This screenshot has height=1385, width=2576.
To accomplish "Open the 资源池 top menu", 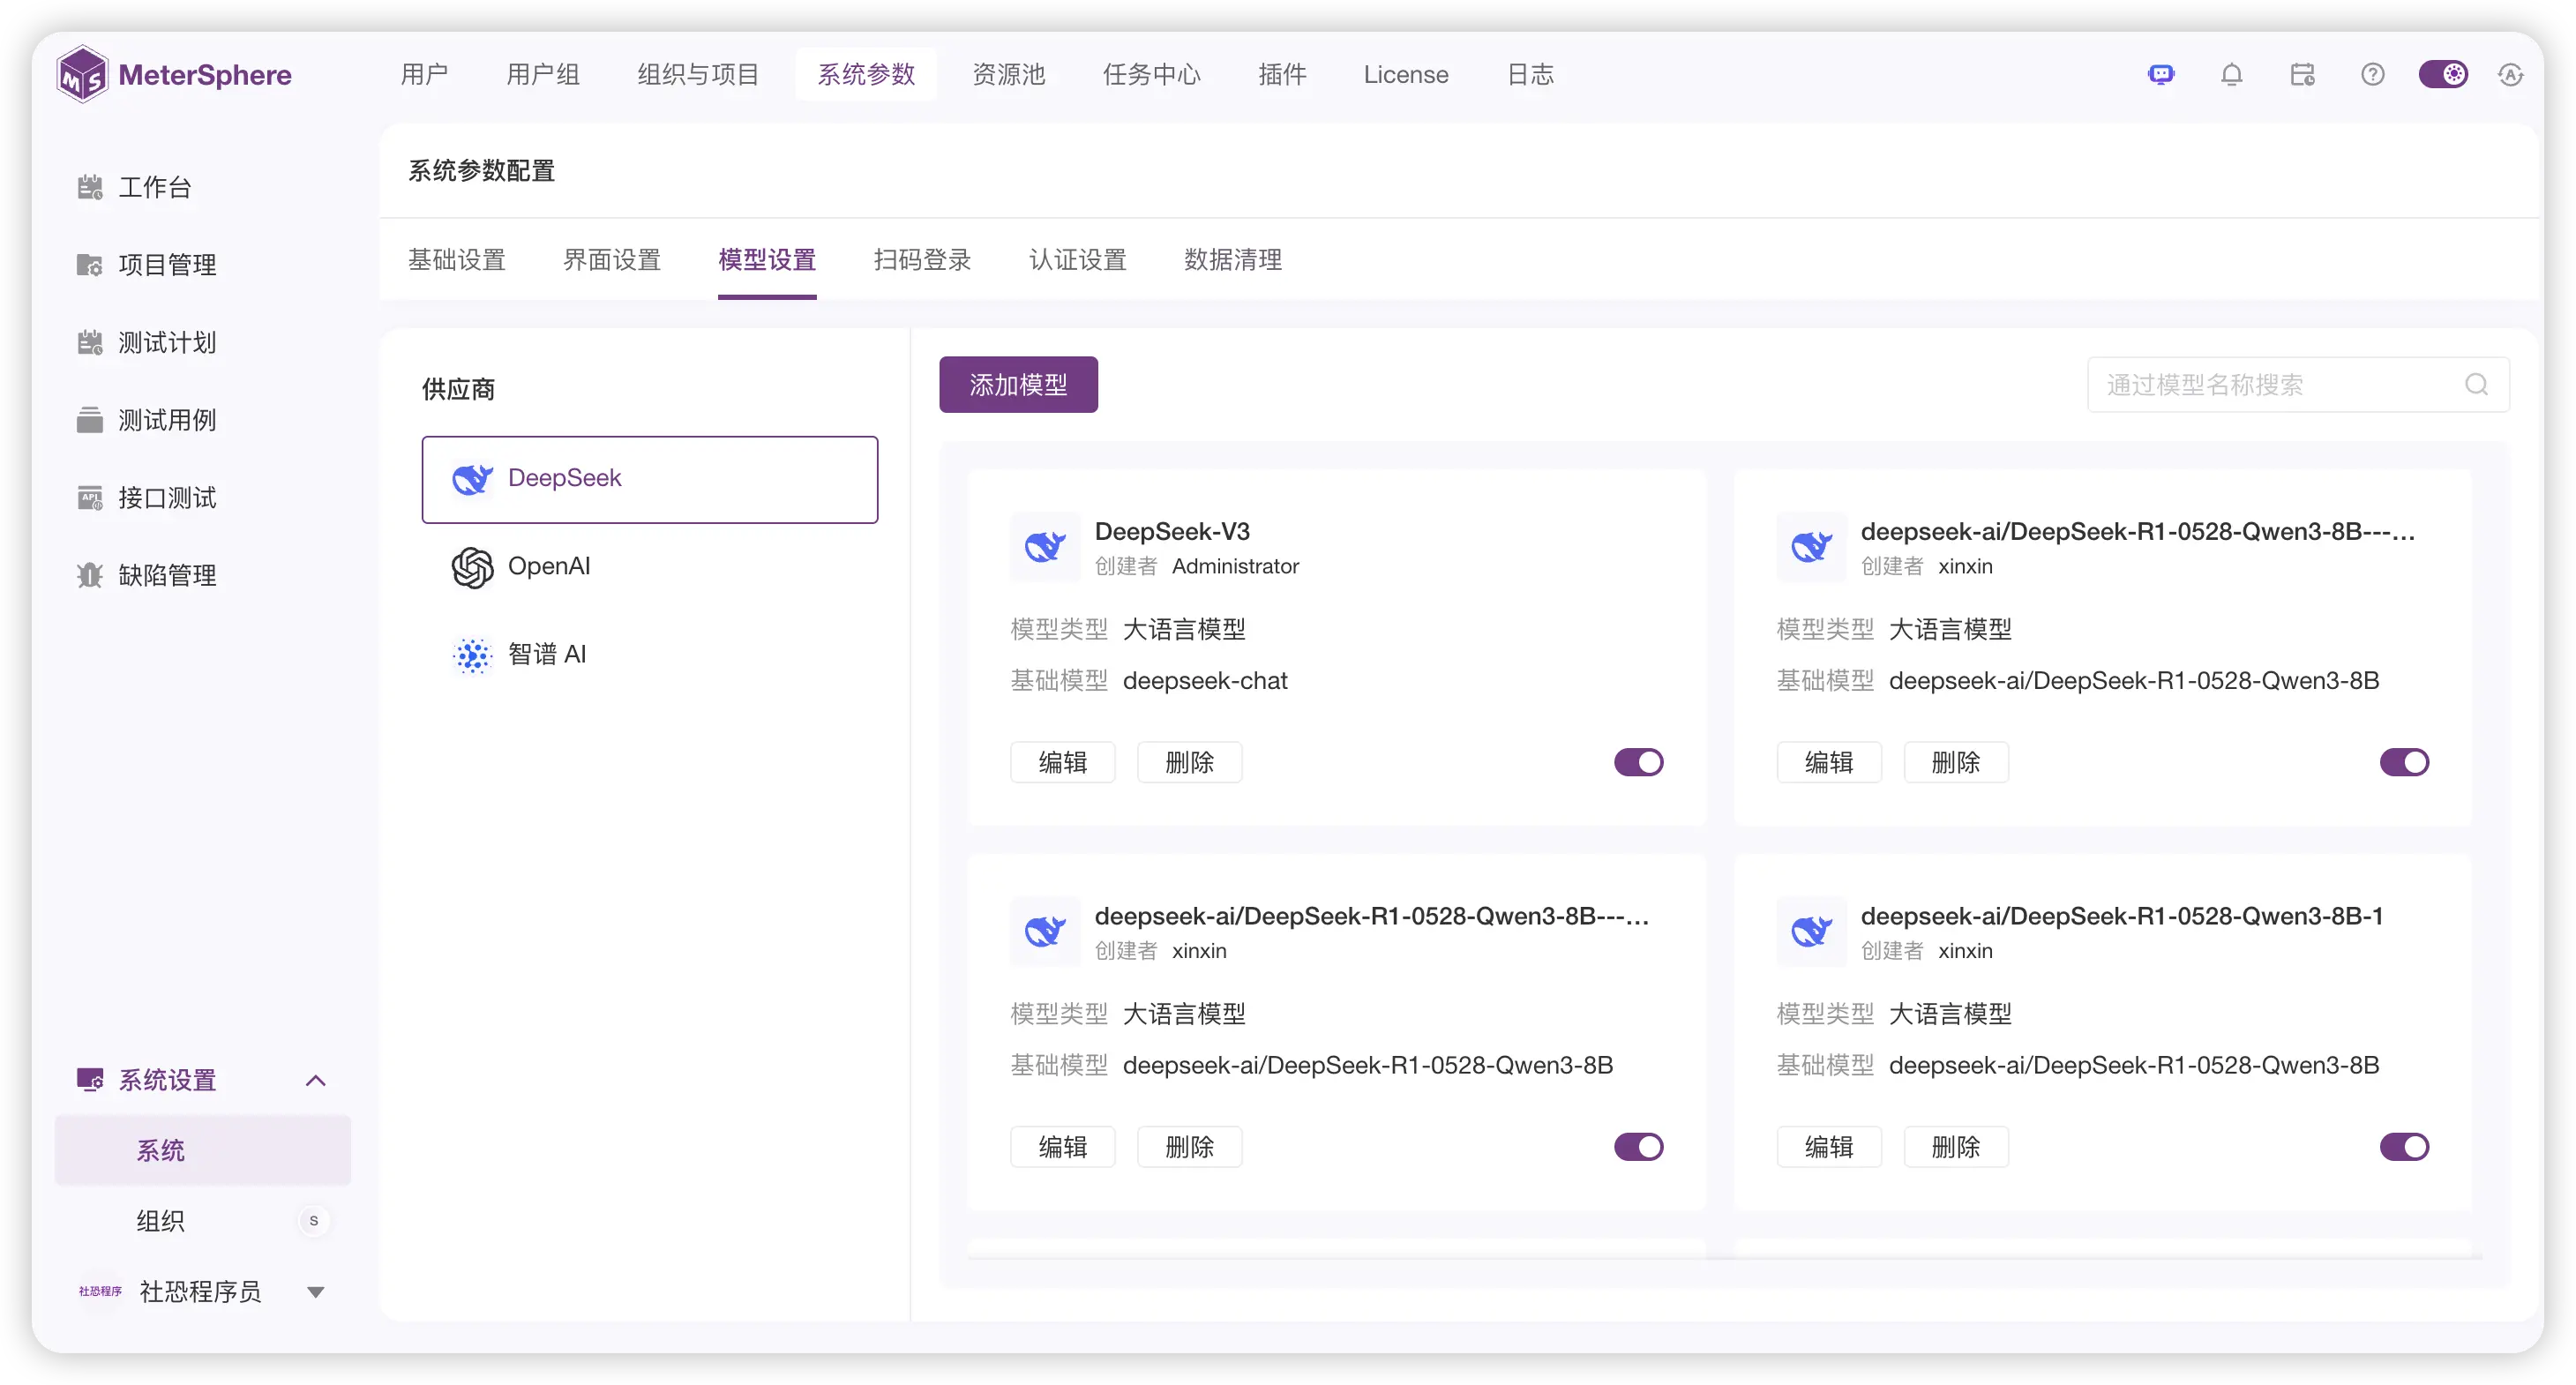I will click(x=1009, y=74).
